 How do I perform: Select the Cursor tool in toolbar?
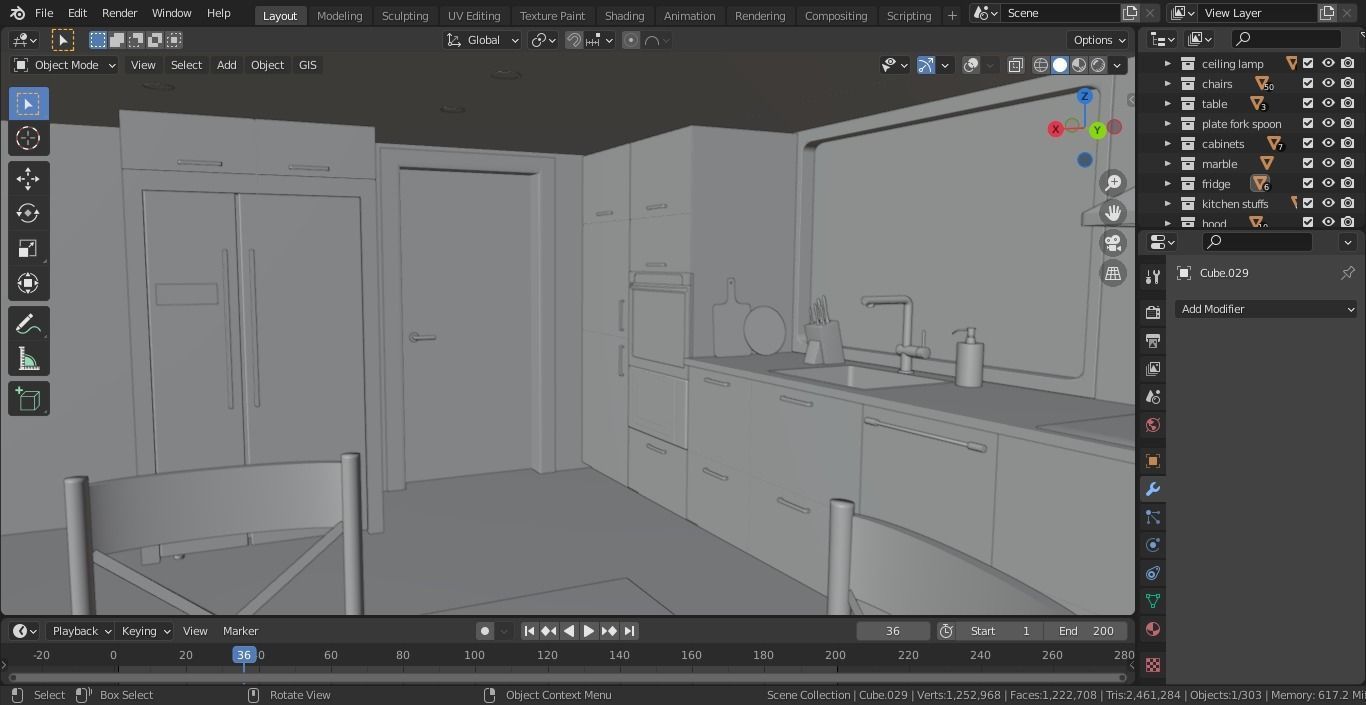28,138
